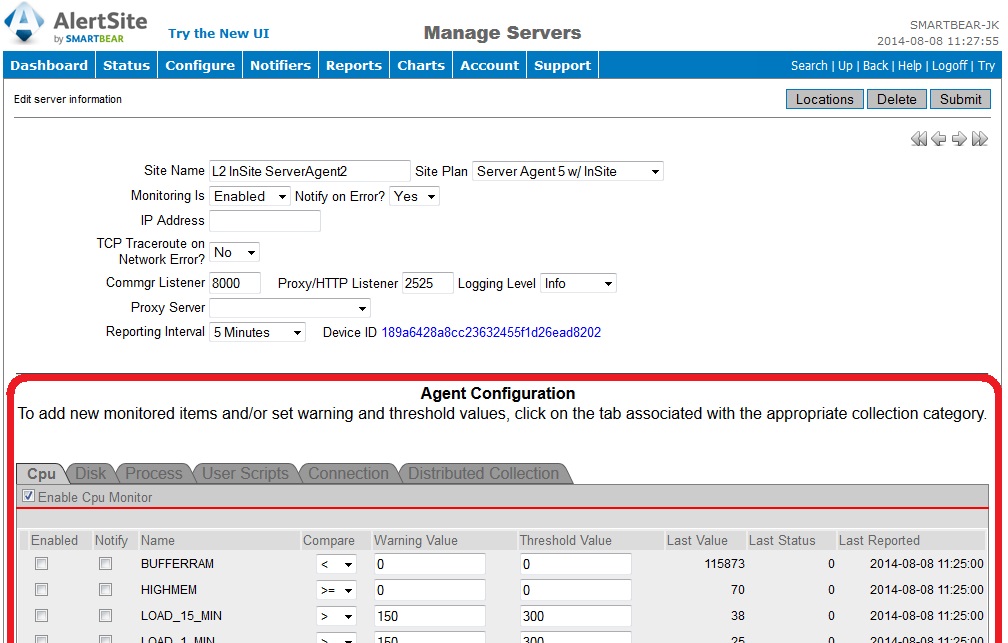Click the Delete button

pos(897,99)
